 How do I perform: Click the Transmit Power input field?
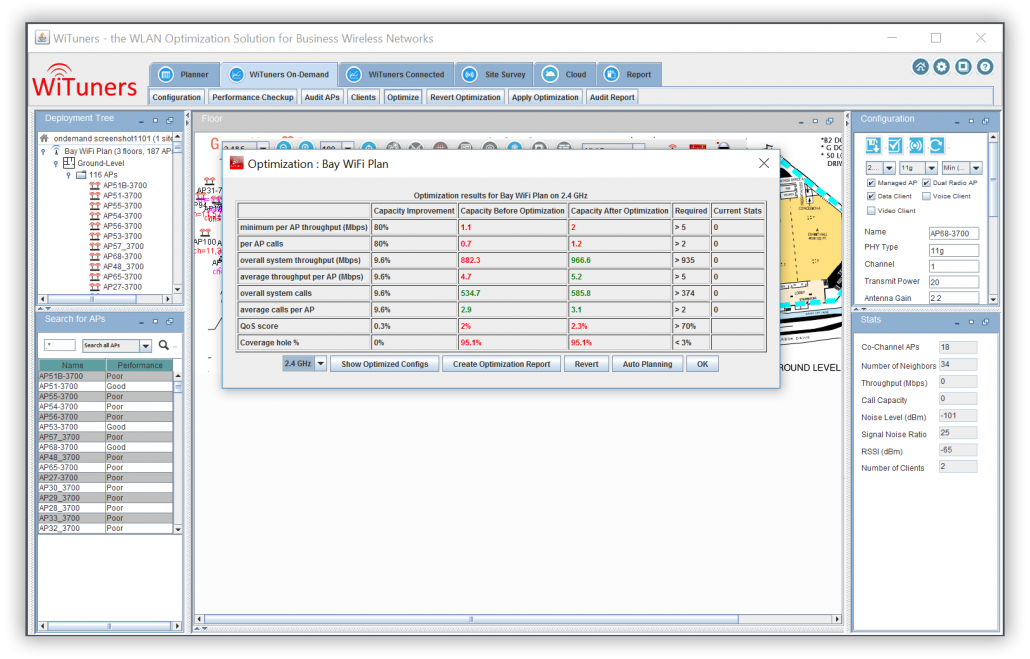953,282
